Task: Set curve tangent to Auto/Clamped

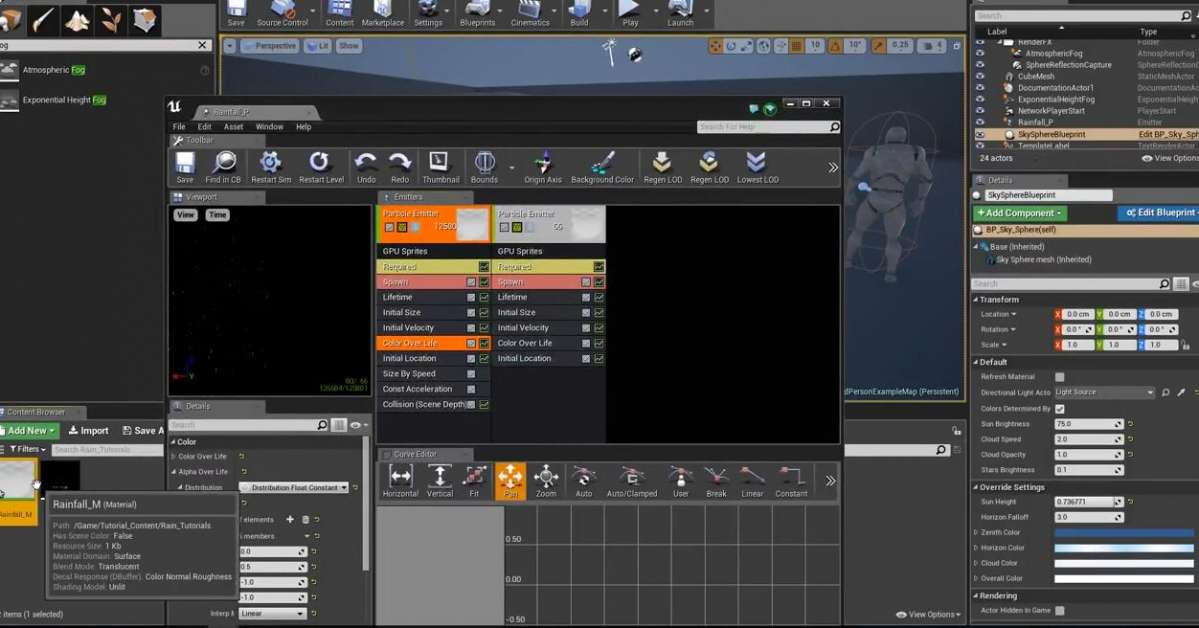Action: 632,481
